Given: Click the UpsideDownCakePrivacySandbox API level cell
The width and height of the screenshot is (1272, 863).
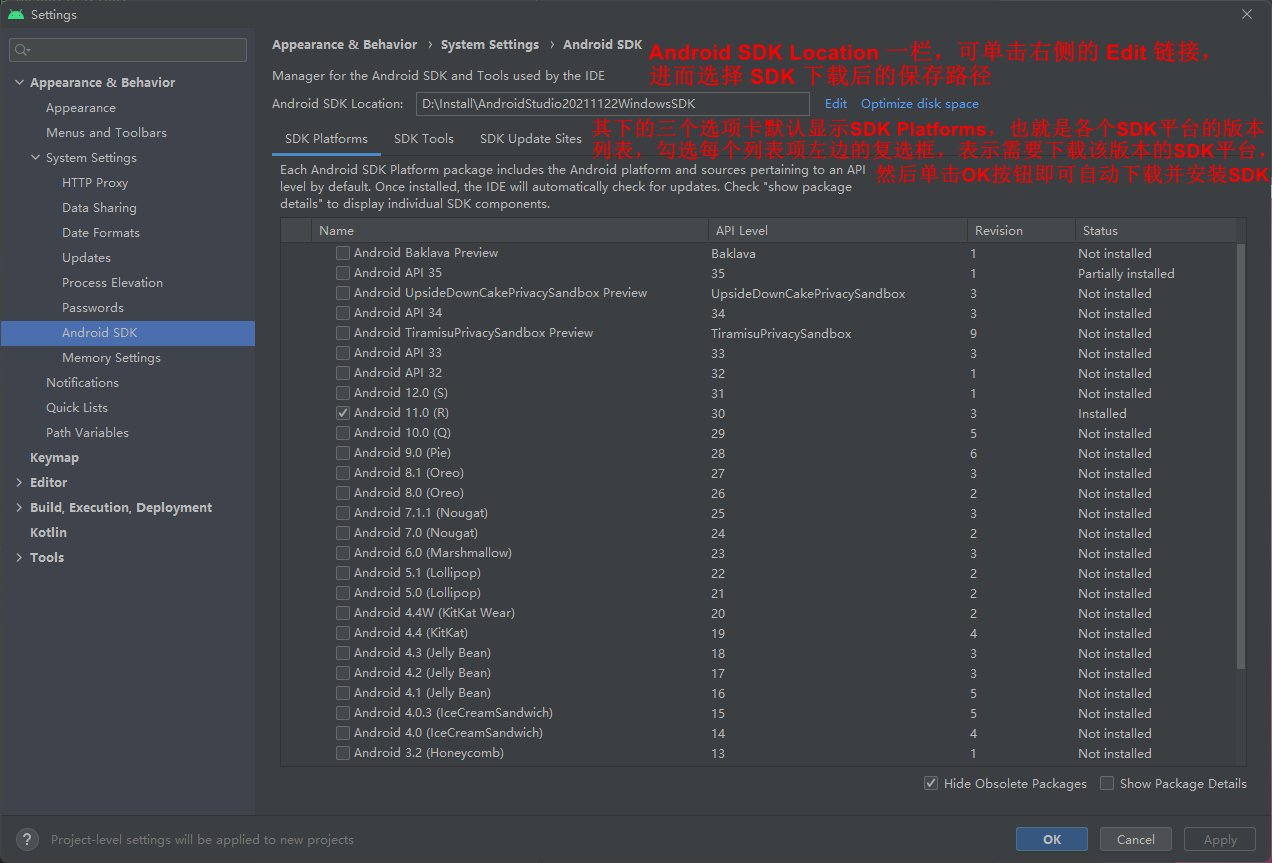Looking at the screenshot, I should [808, 293].
